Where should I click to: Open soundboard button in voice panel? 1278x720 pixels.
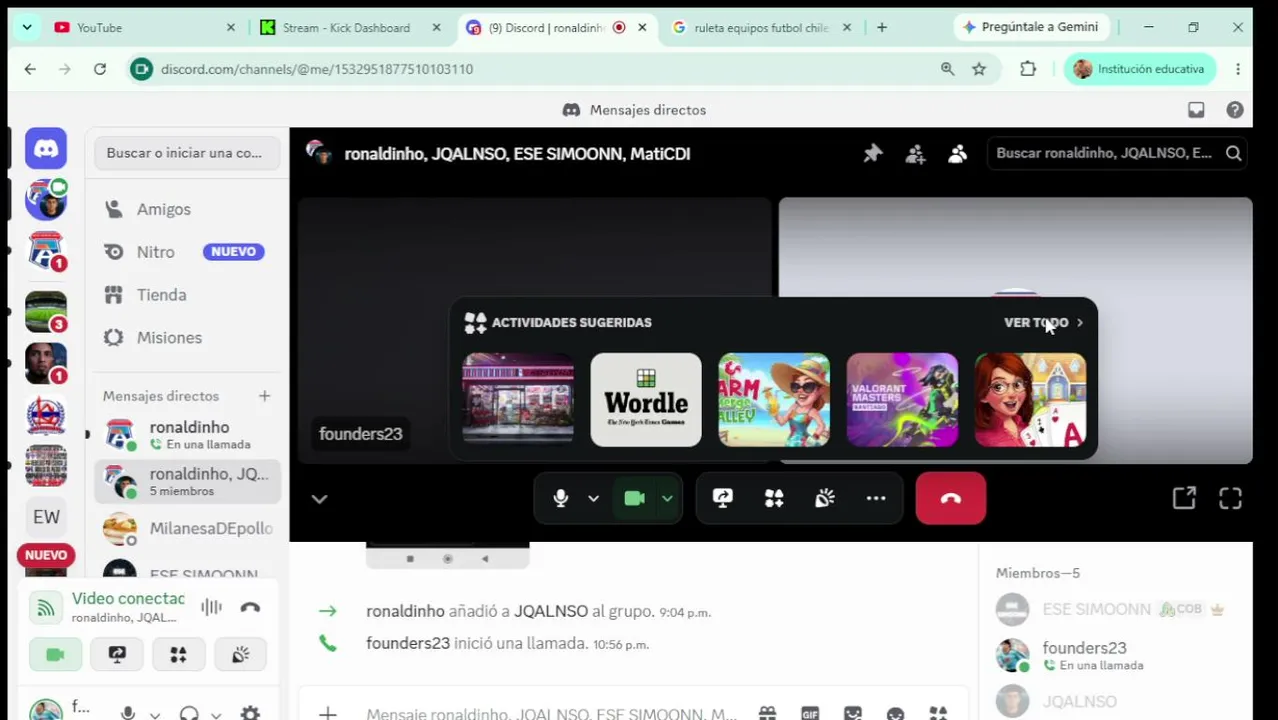(x=240, y=655)
